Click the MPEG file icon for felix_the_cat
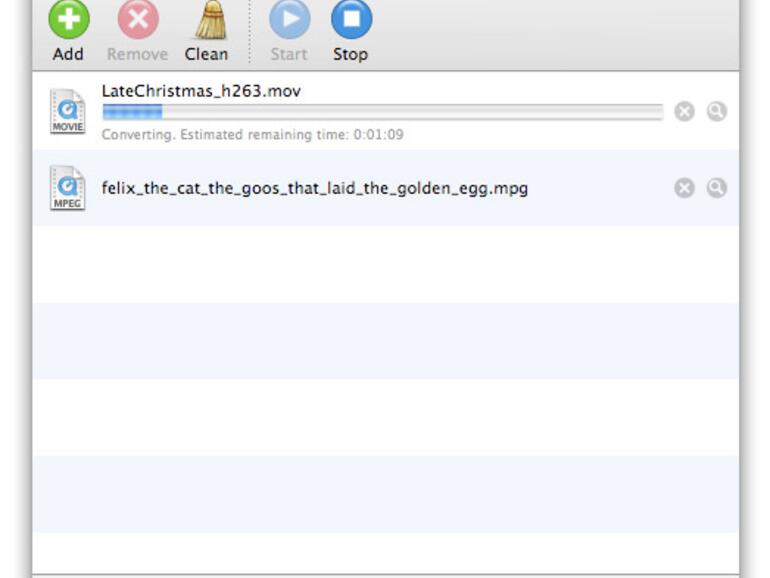This screenshot has width=770, height=578. [x=68, y=188]
